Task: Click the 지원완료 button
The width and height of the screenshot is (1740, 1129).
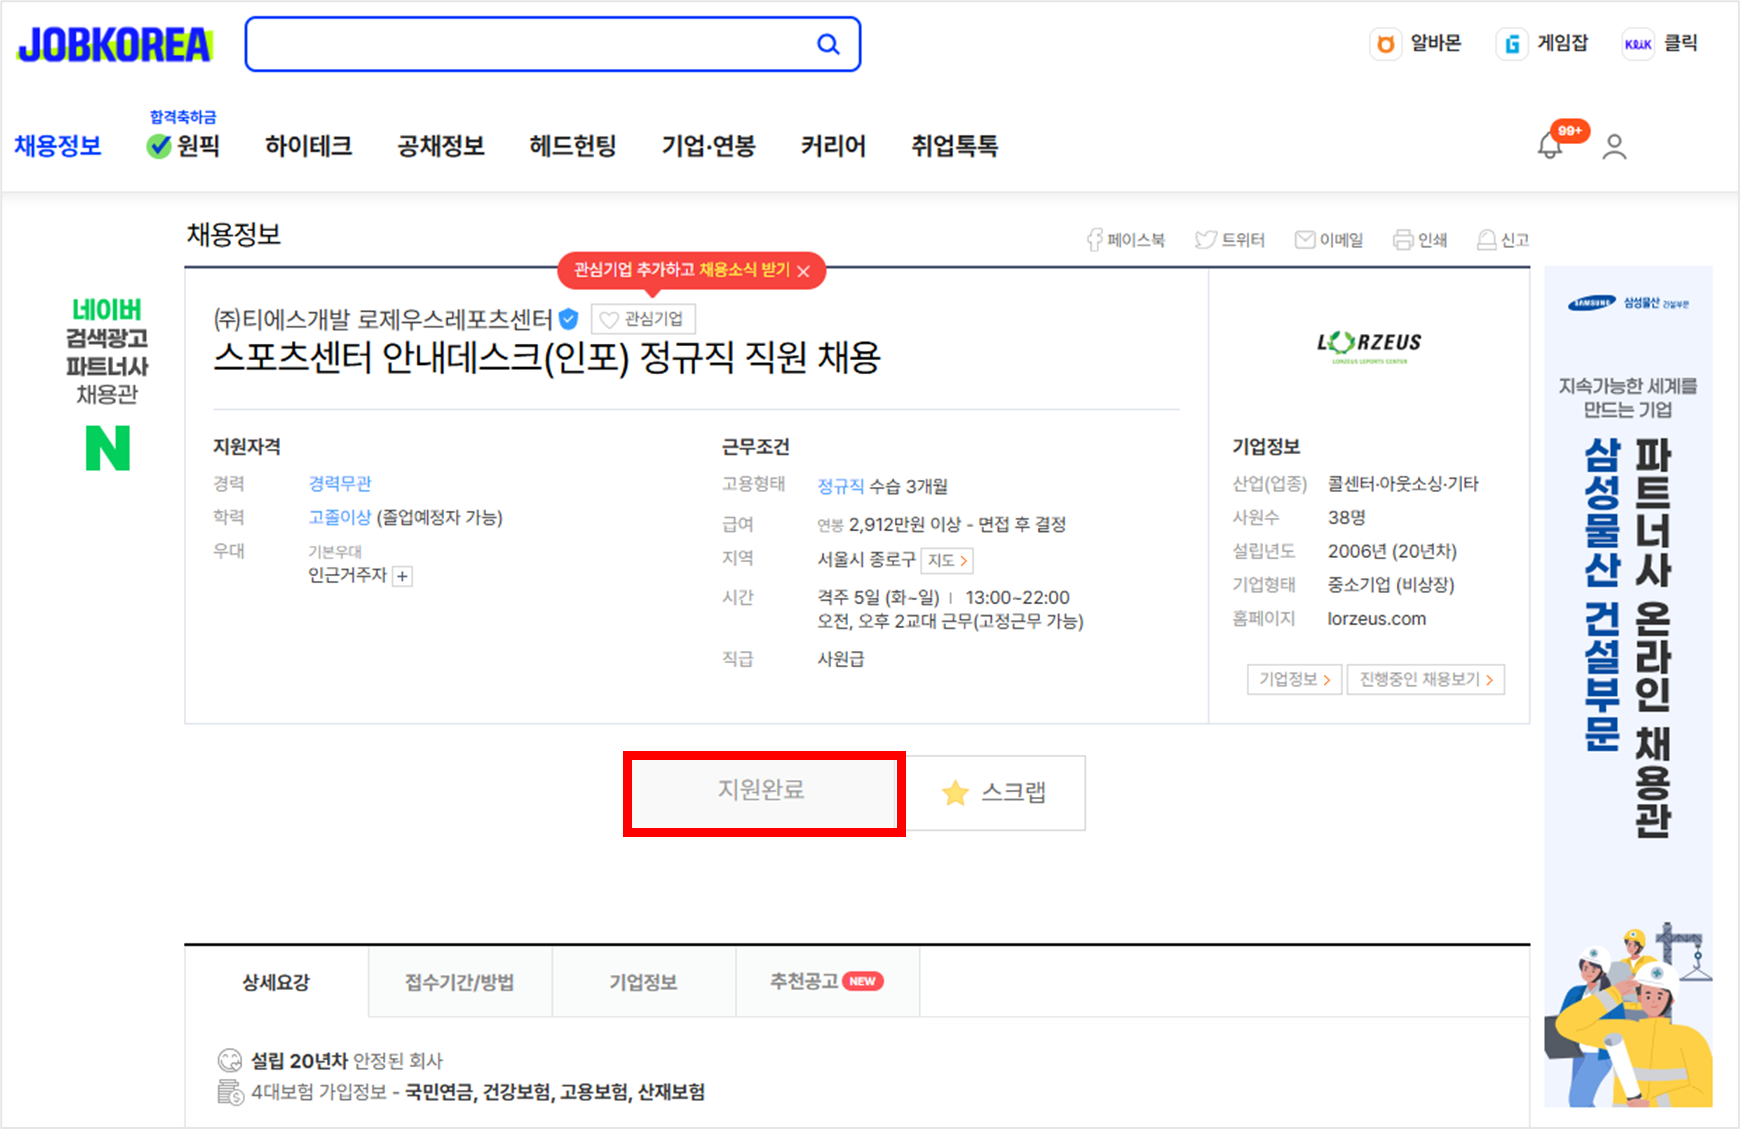Action: [x=763, y=792]
